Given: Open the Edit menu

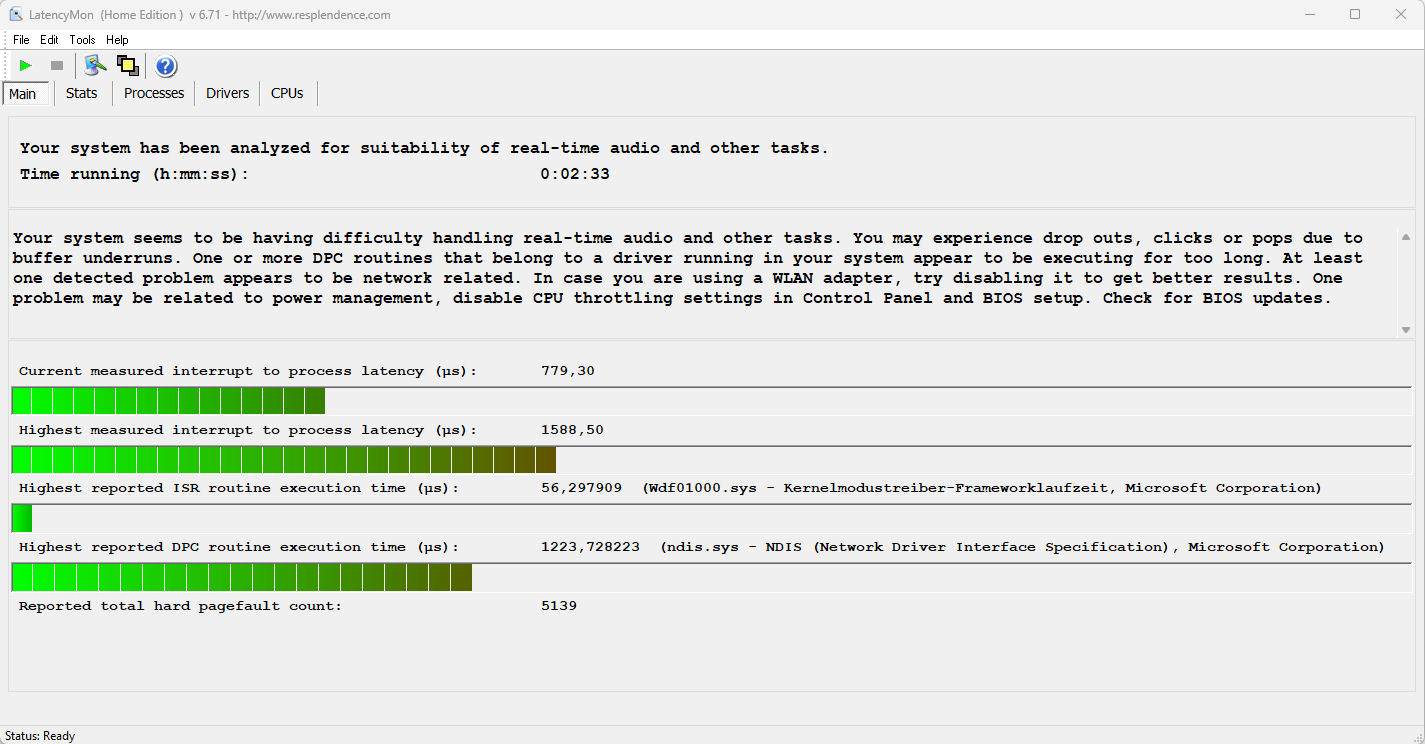Looking at the screenshot, I should tap(49, 40).
